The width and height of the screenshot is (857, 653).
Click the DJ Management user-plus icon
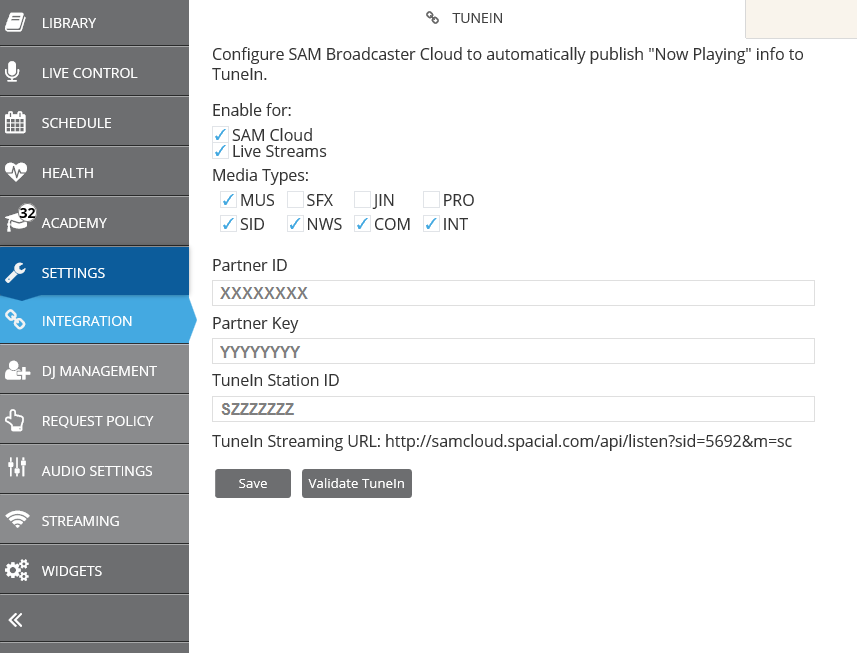tap(17, 370)
